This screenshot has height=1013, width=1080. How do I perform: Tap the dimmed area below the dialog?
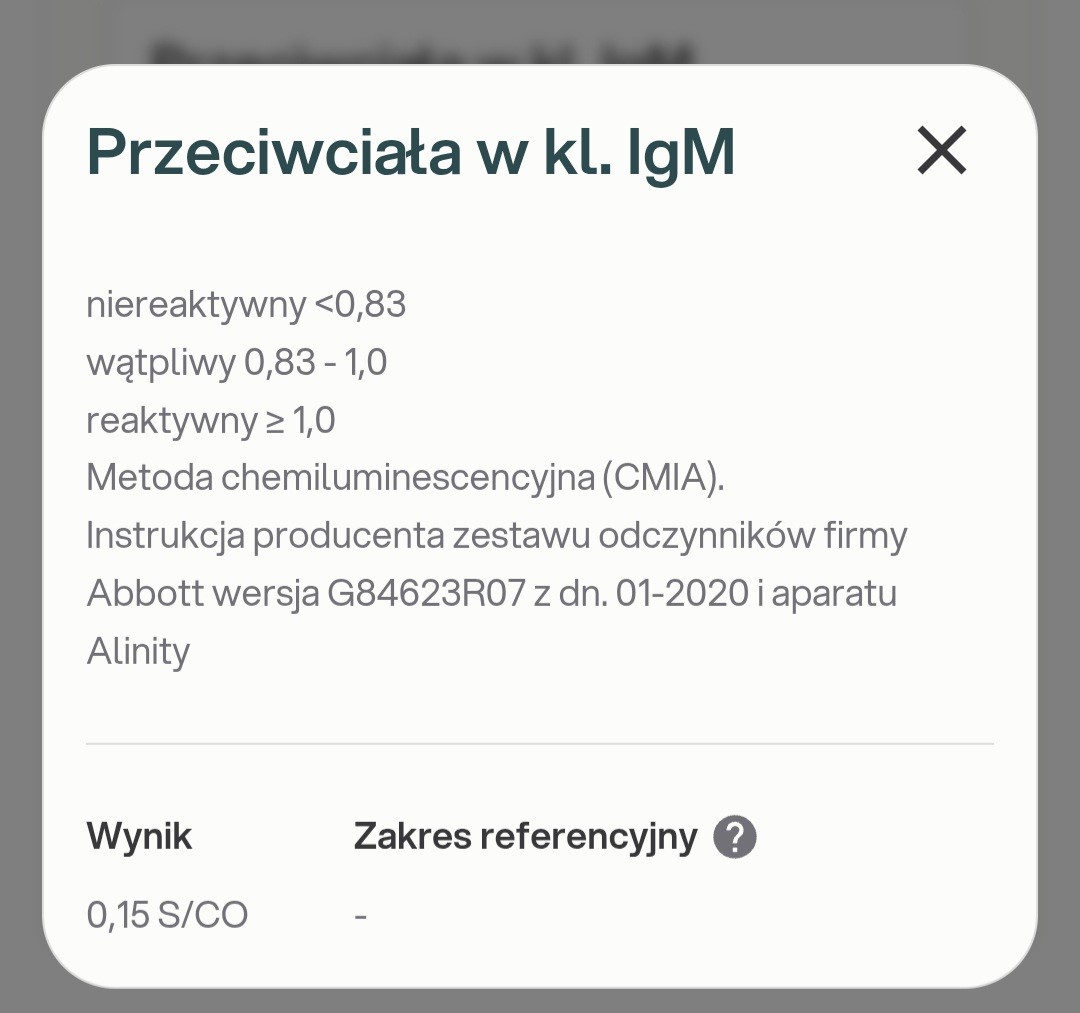[540, 1001]
